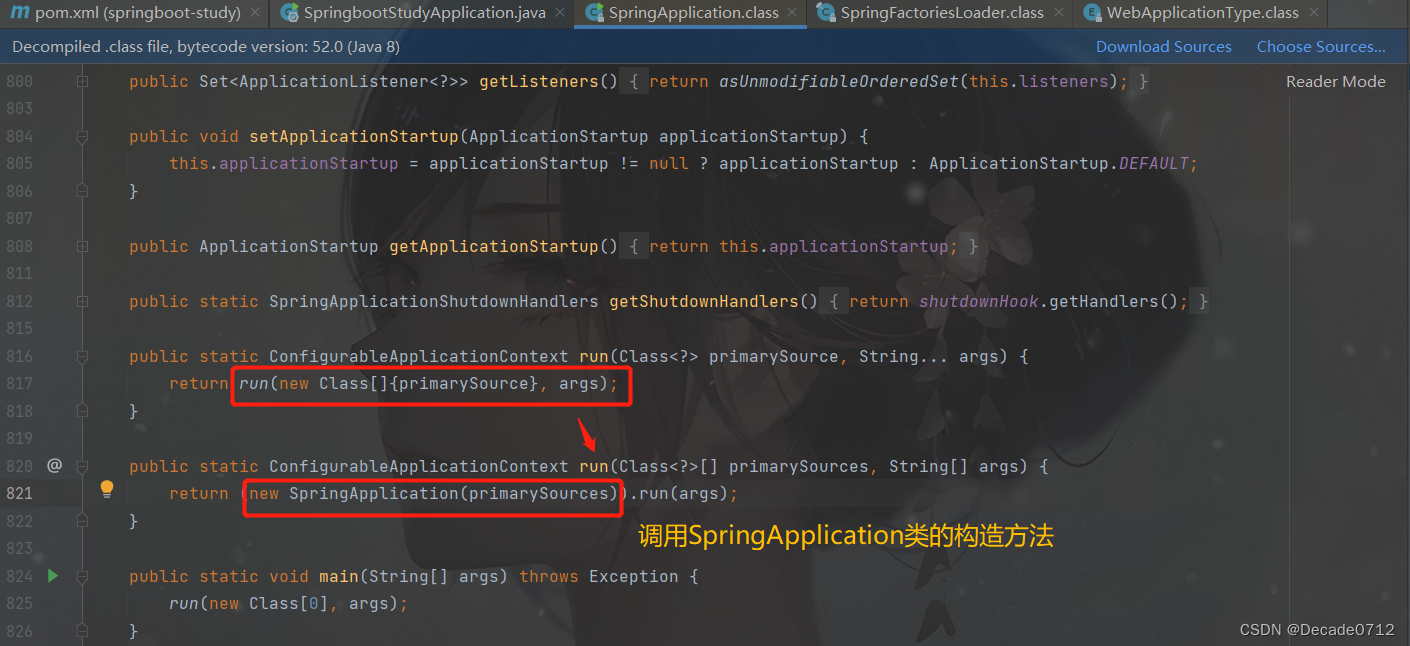Screen dimensions: 1410x646
Task: Toggle Reader Mode in the editor
Action: pos(1336,81)
